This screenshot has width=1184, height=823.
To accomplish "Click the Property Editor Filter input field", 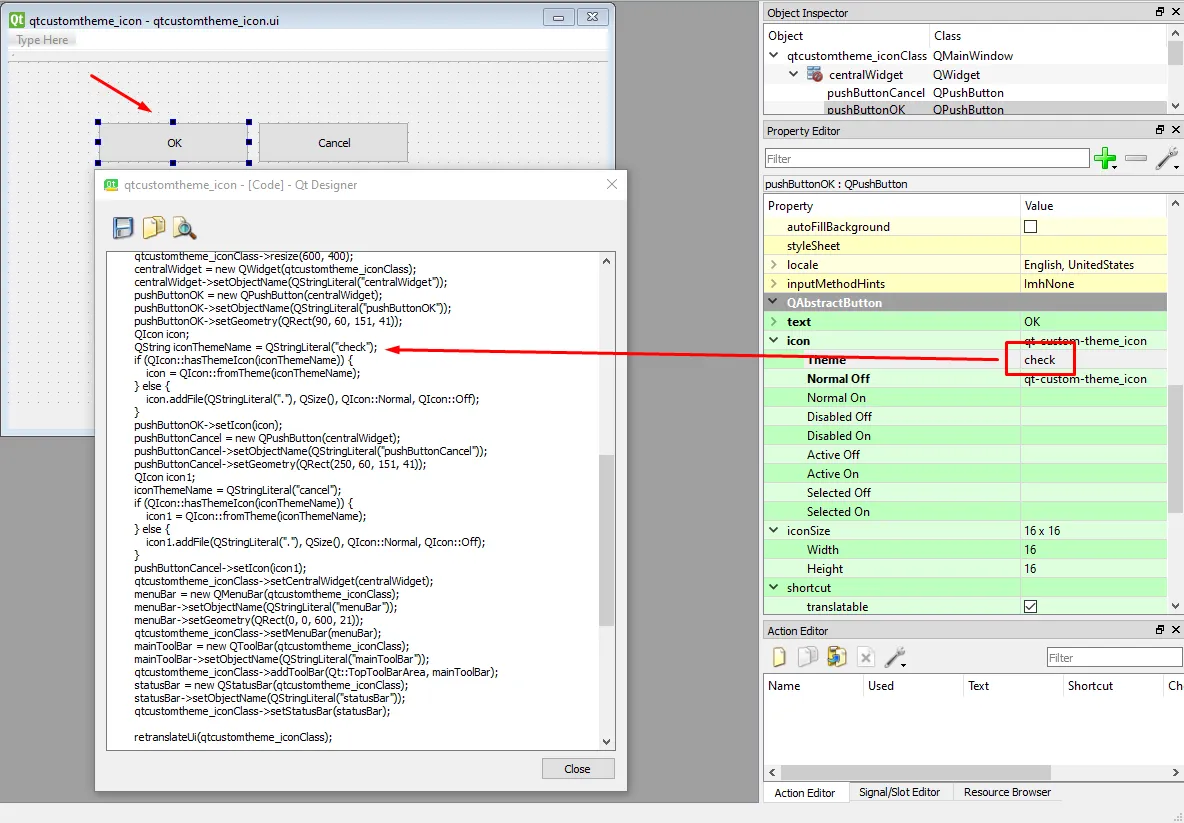I will click(x=927, y=159).
